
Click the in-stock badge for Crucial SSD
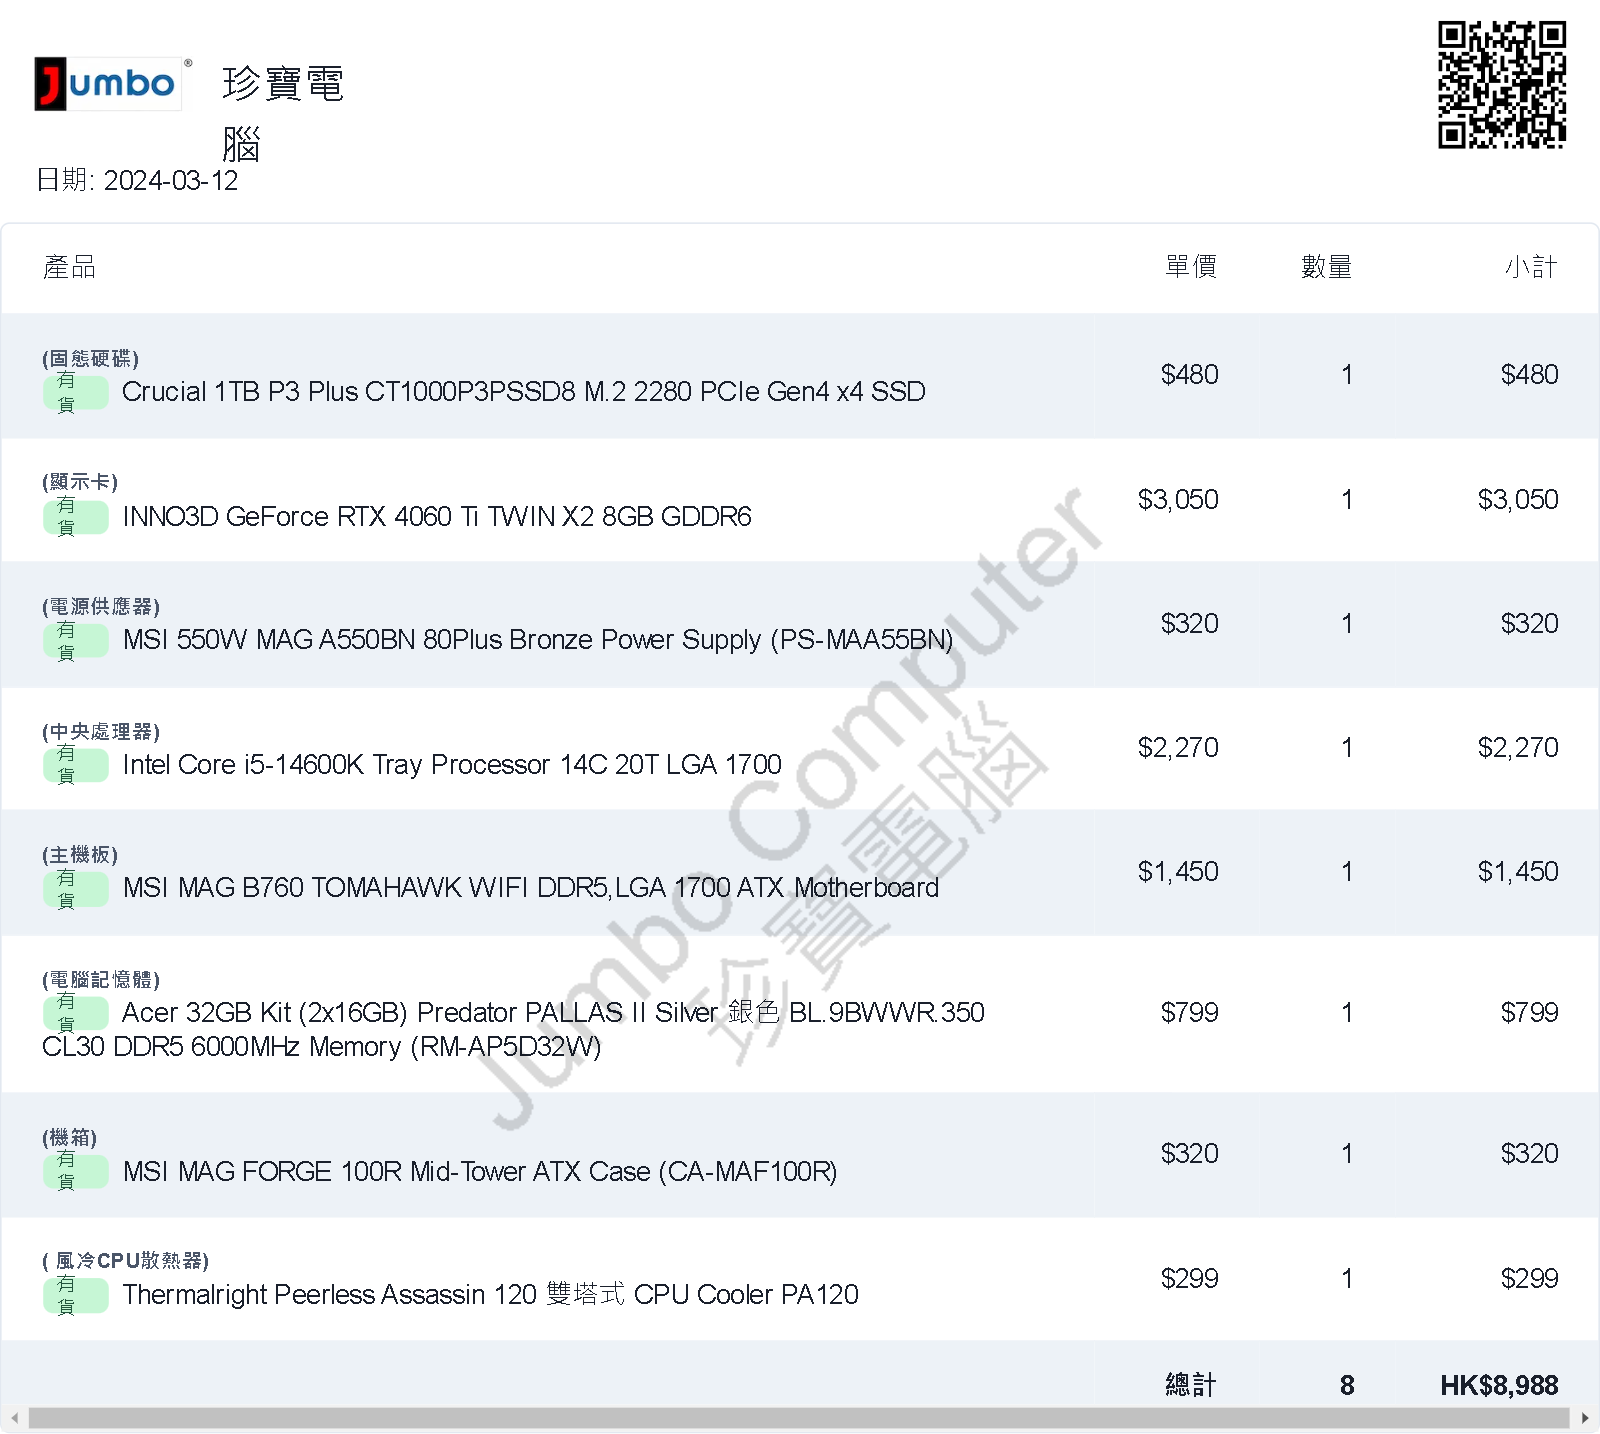click(x=76, y=392)
